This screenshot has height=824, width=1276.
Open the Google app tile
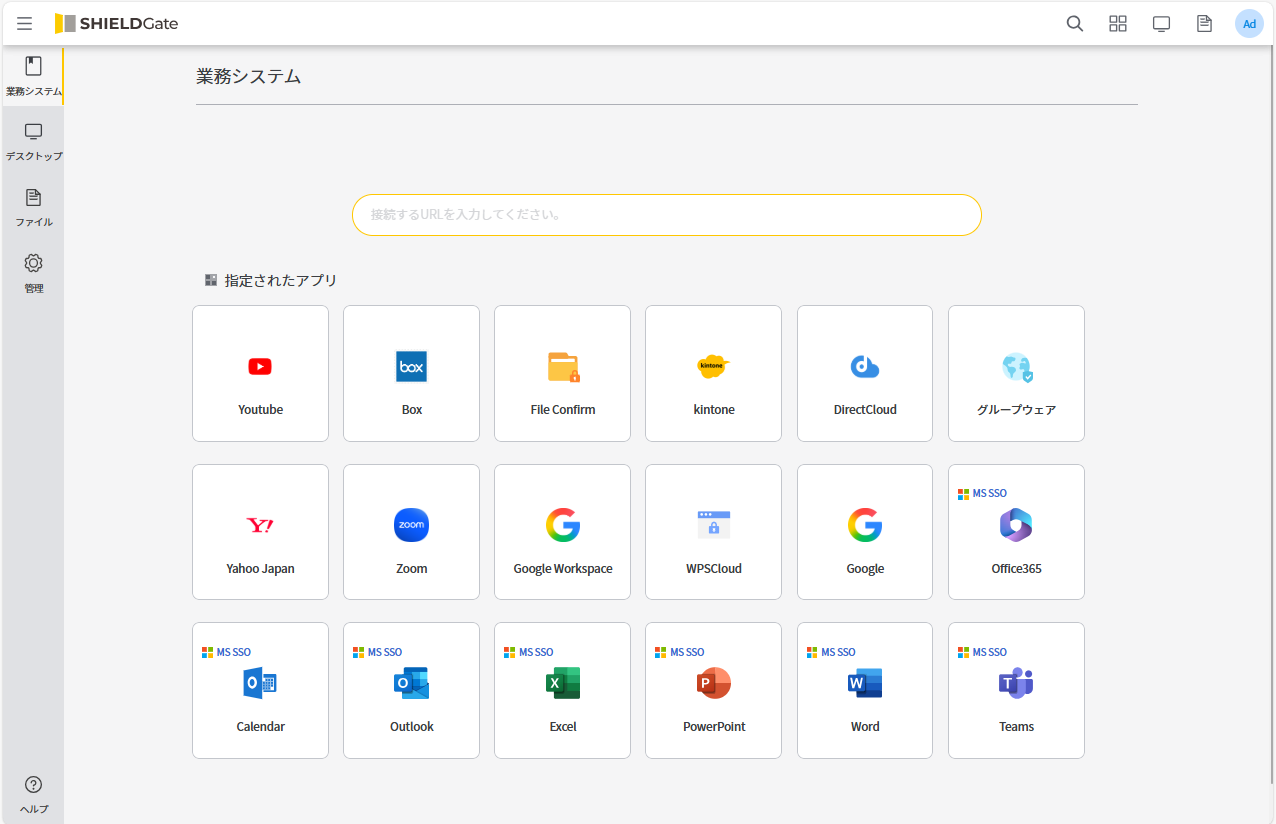click(x=865, y=532)
